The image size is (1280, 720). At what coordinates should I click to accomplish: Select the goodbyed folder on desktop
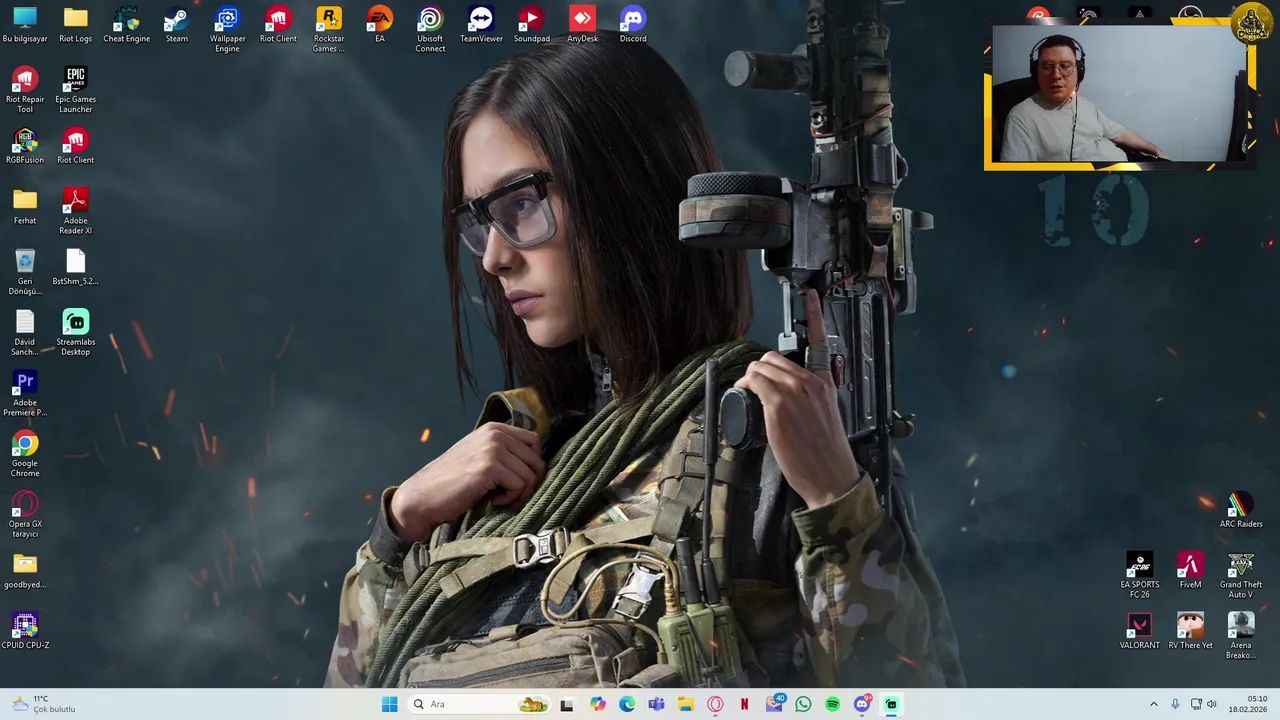coord(25,571)
